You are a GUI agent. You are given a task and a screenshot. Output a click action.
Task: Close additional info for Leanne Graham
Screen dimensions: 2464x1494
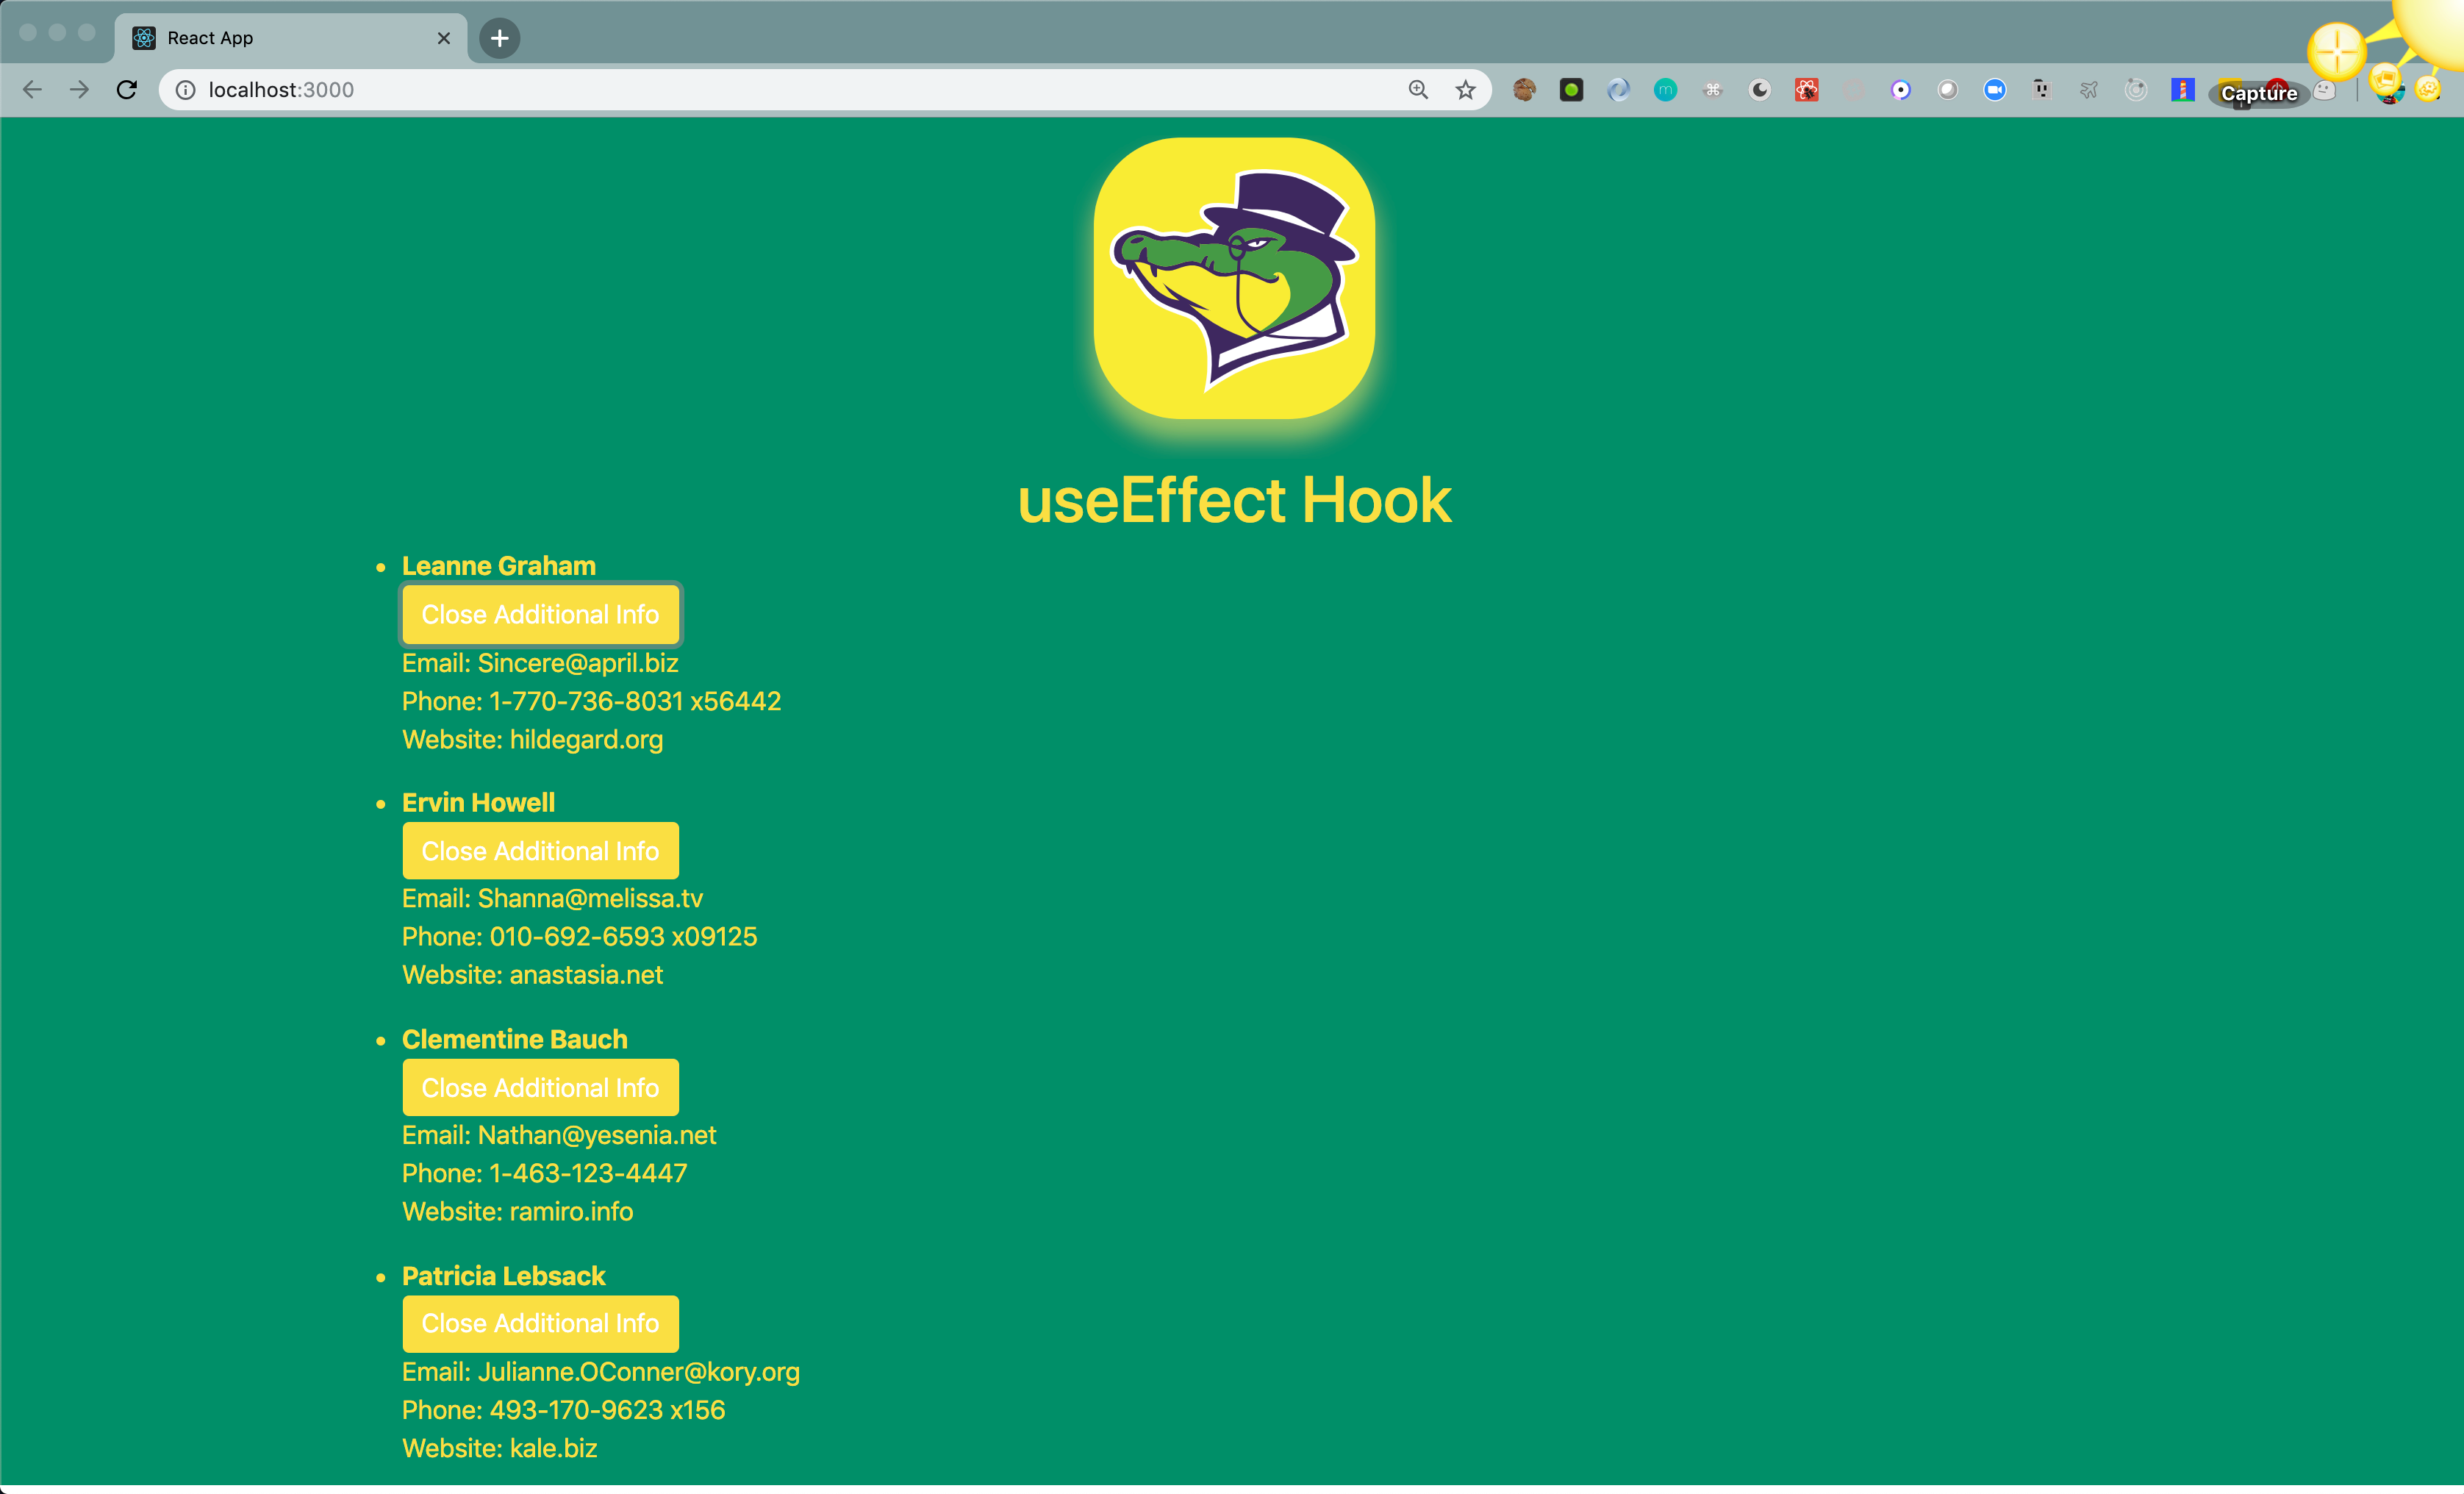[540, 614]
